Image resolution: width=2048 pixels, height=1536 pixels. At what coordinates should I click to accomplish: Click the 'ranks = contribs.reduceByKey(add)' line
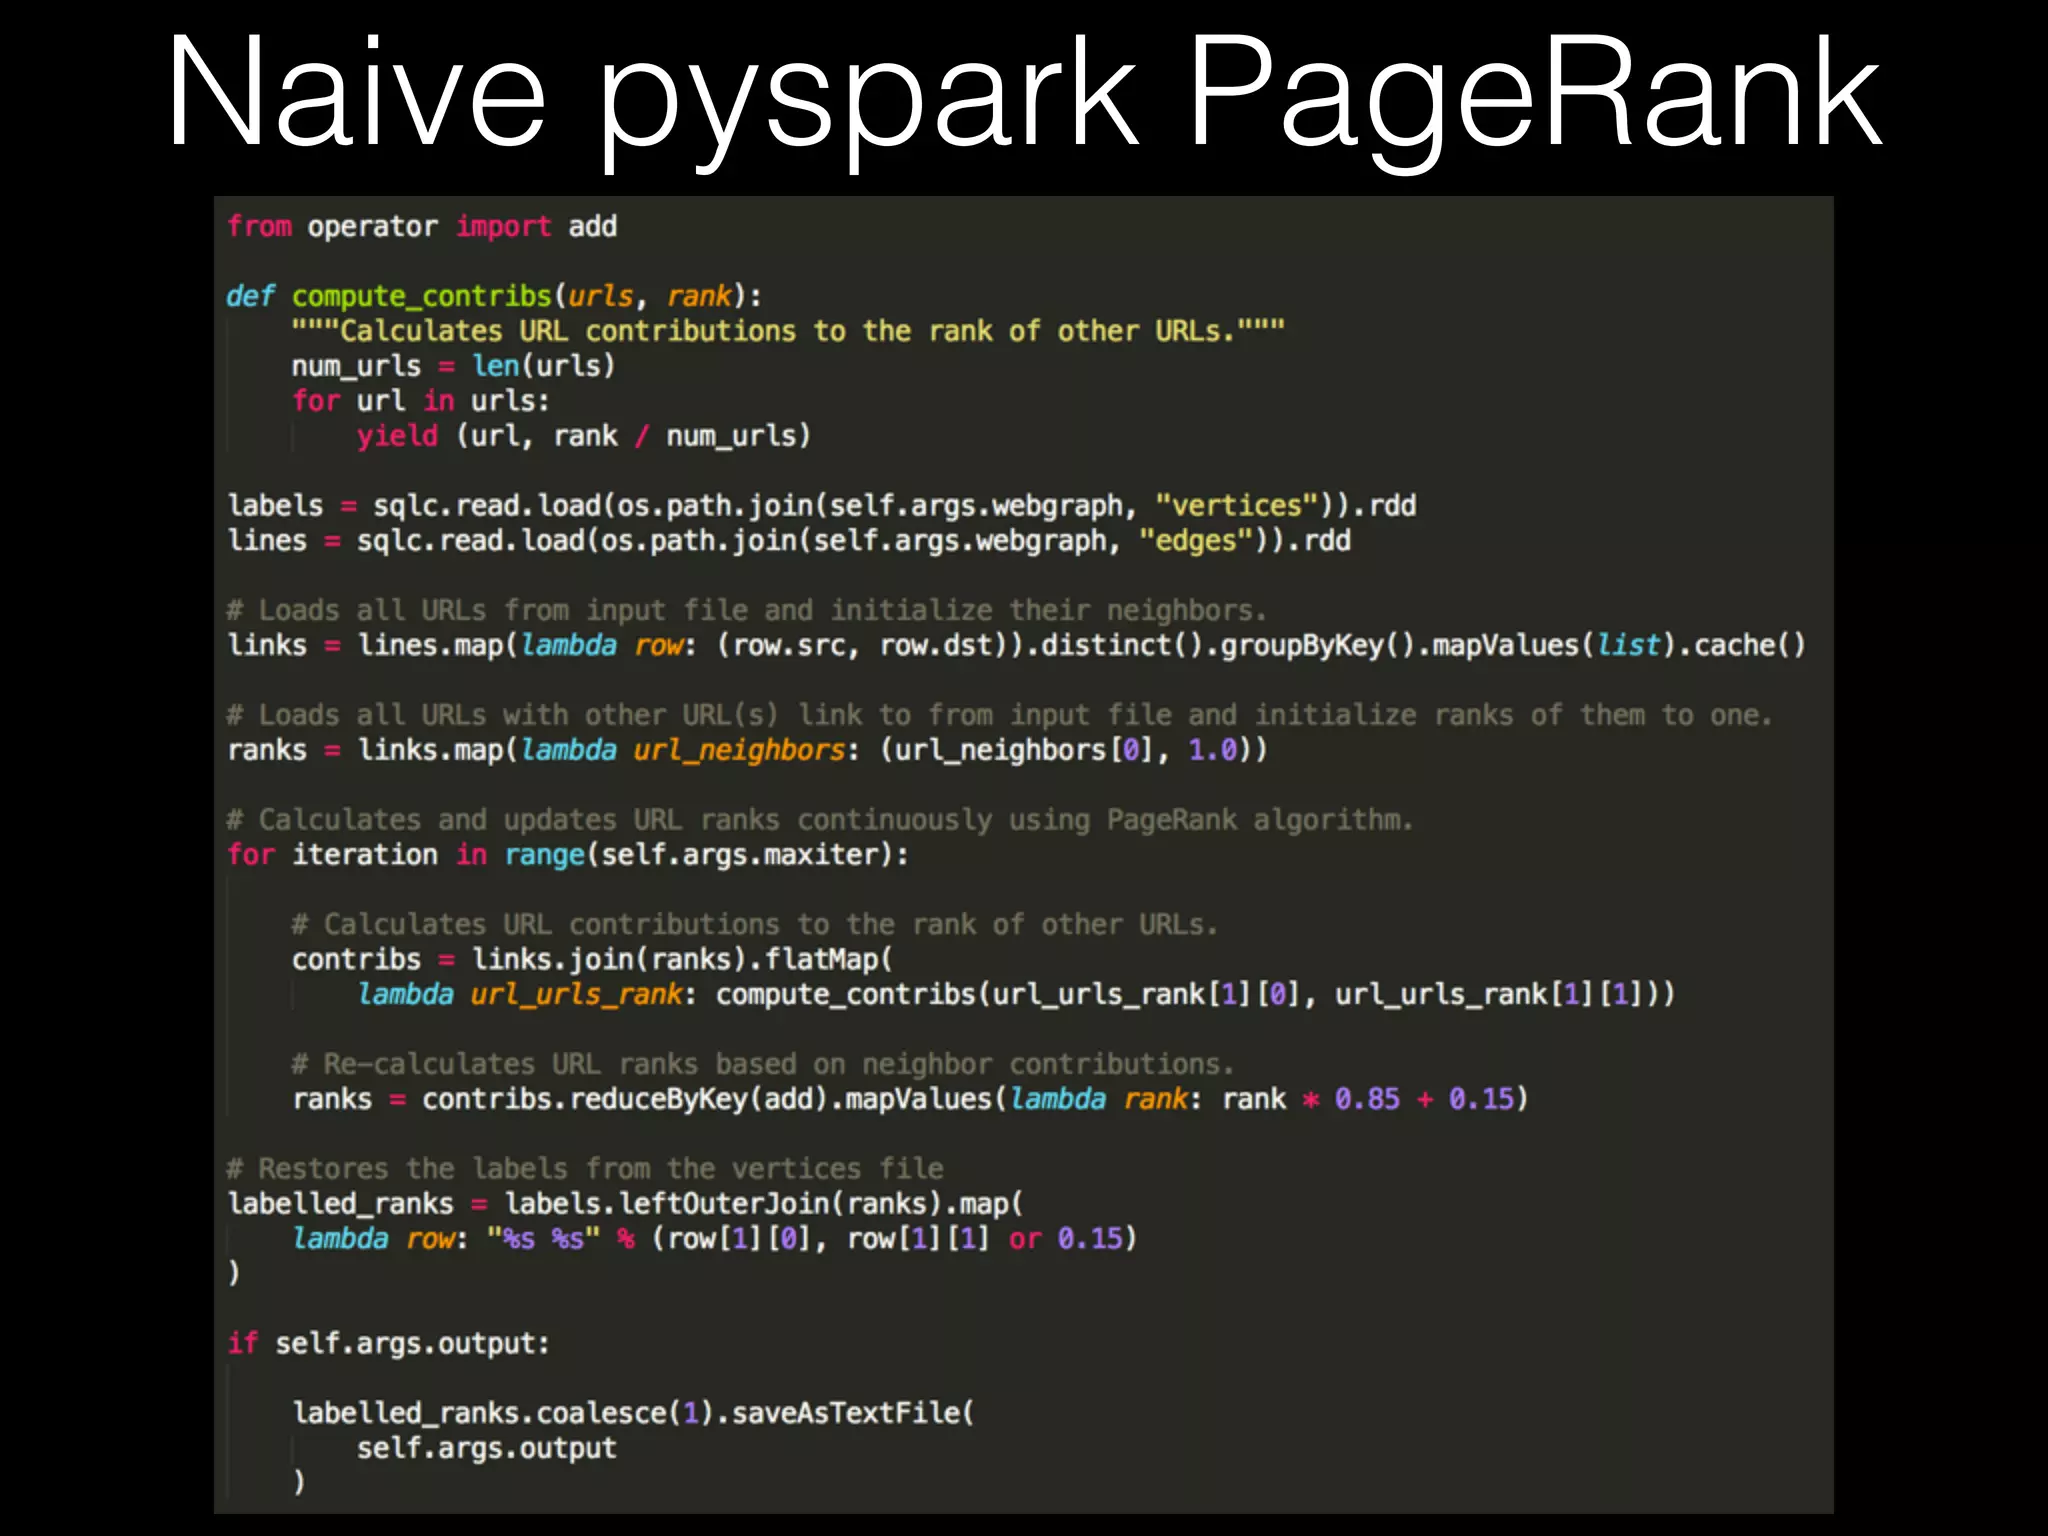(x=910, y=1099)
